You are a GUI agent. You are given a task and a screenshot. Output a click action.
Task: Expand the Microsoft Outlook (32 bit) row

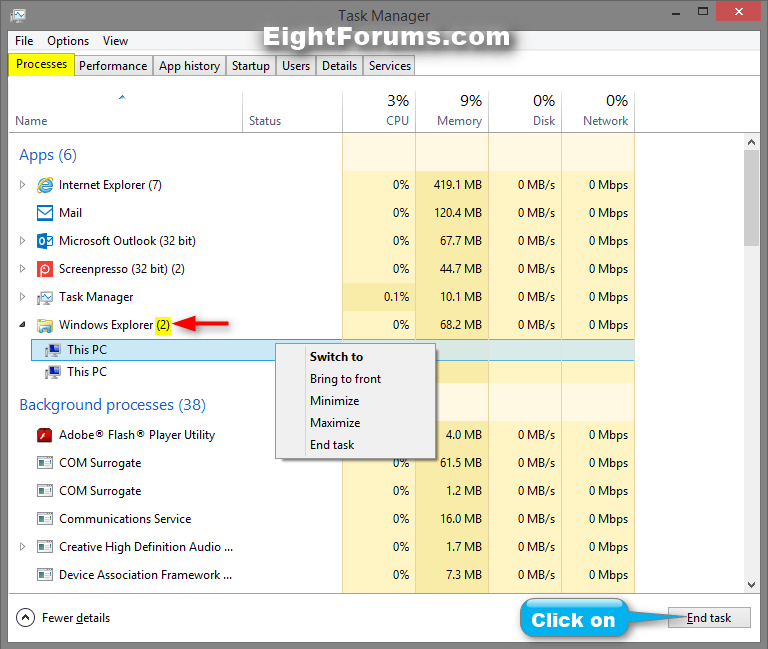pyautogui.click(x=22, y=240)
